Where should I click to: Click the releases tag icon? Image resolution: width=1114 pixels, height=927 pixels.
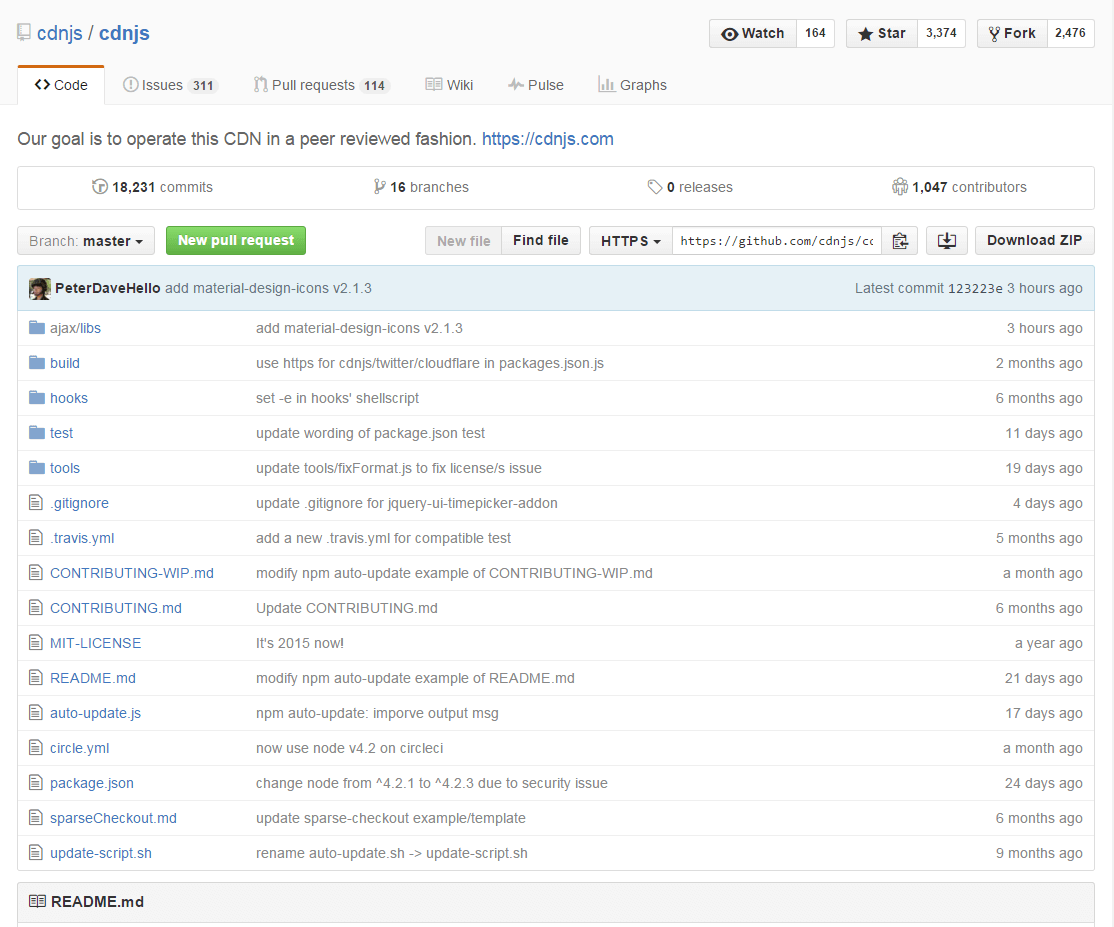pos(654,187)
